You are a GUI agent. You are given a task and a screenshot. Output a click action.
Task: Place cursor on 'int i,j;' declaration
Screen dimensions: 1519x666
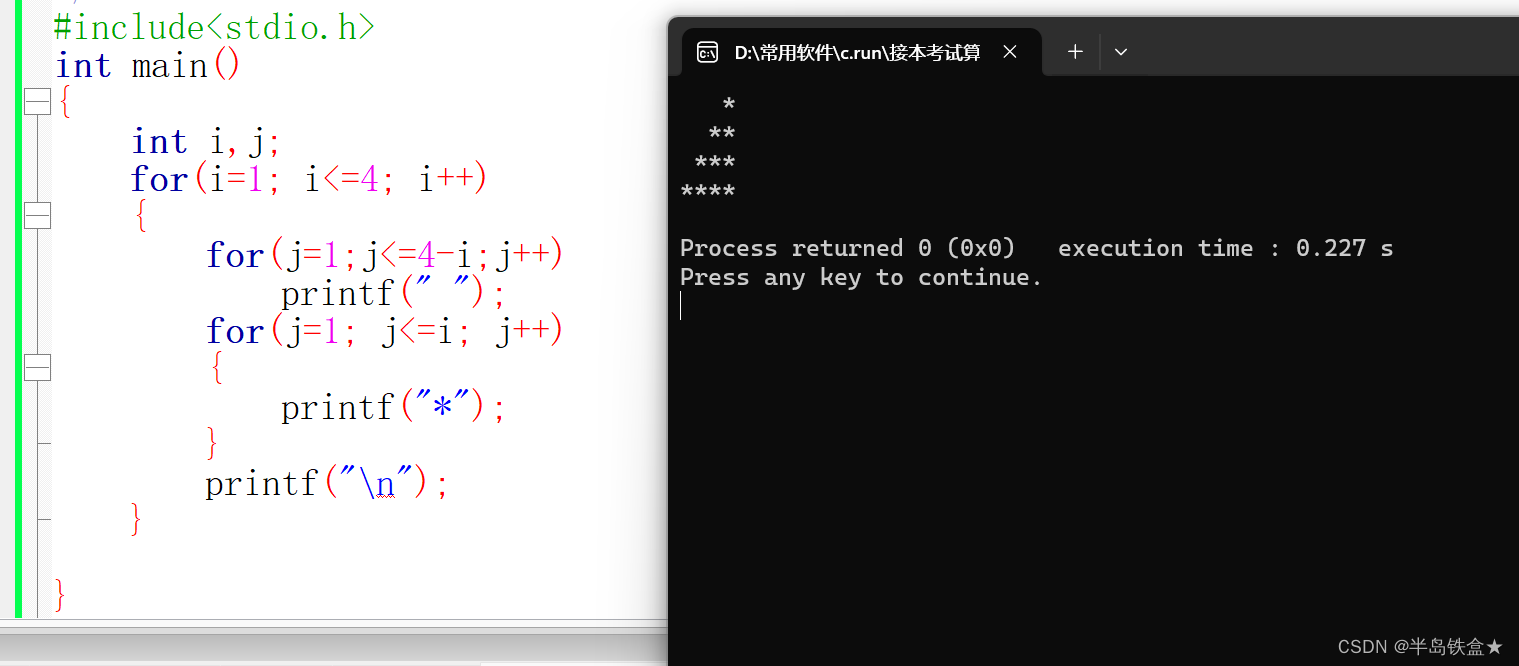(x=206, y=142)
